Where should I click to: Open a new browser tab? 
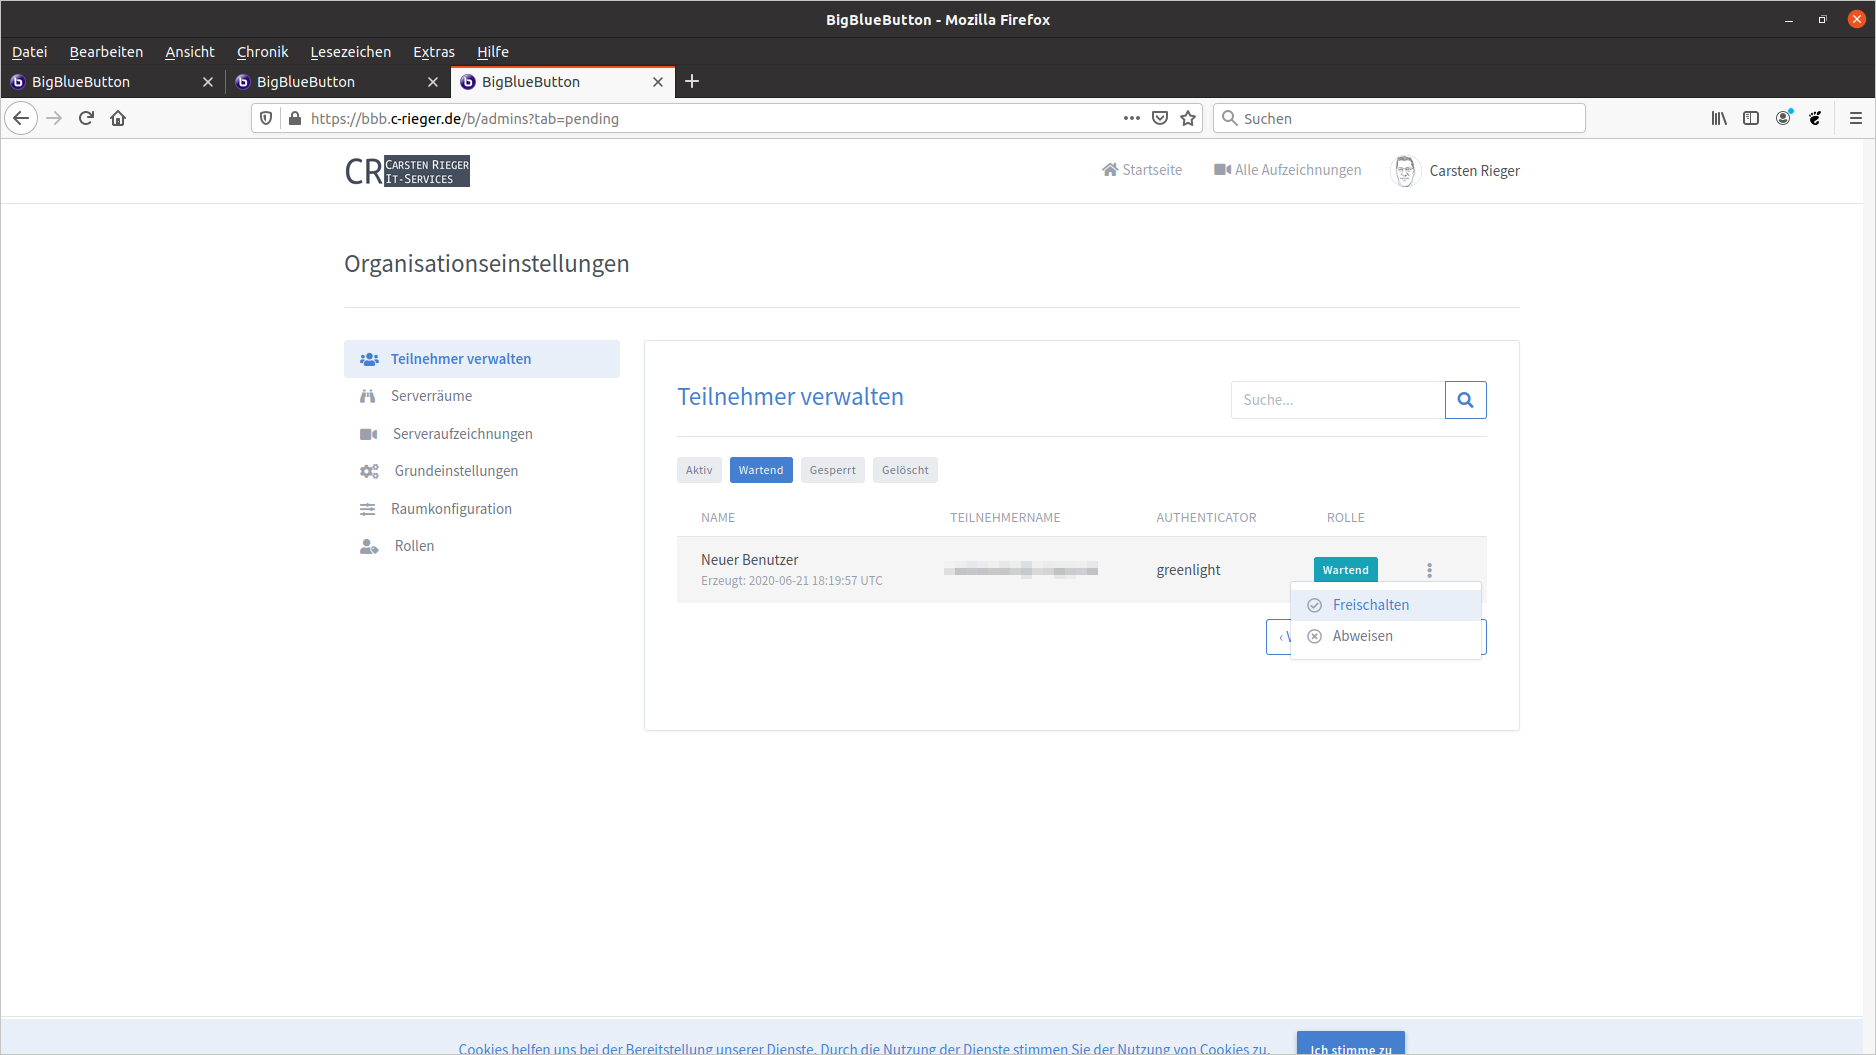click(692, 81)
